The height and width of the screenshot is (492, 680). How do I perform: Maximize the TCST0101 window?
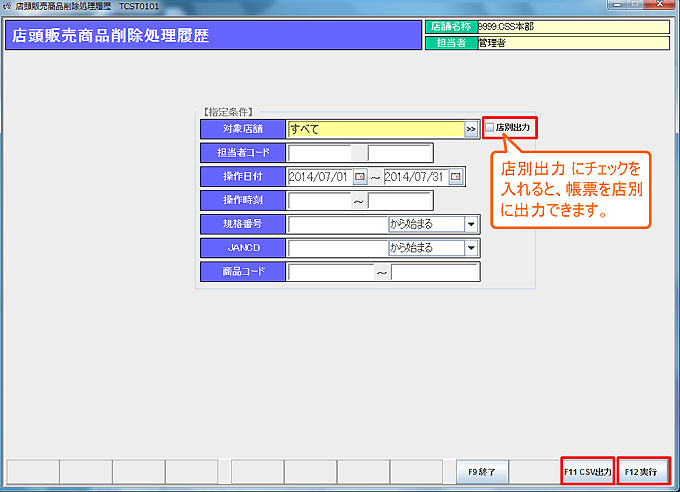(x=635, y=4)
